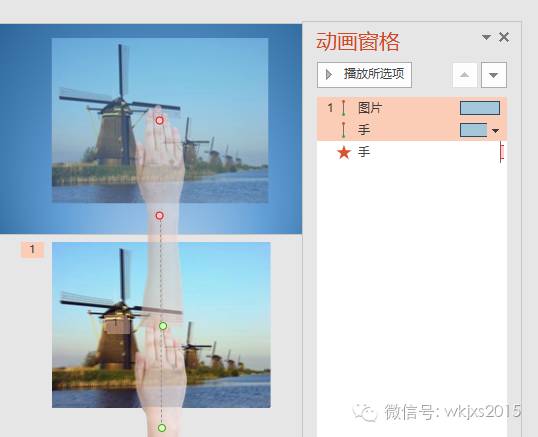
Task: Click the motion path icon beside 手
Action: [x=343, y=130]
